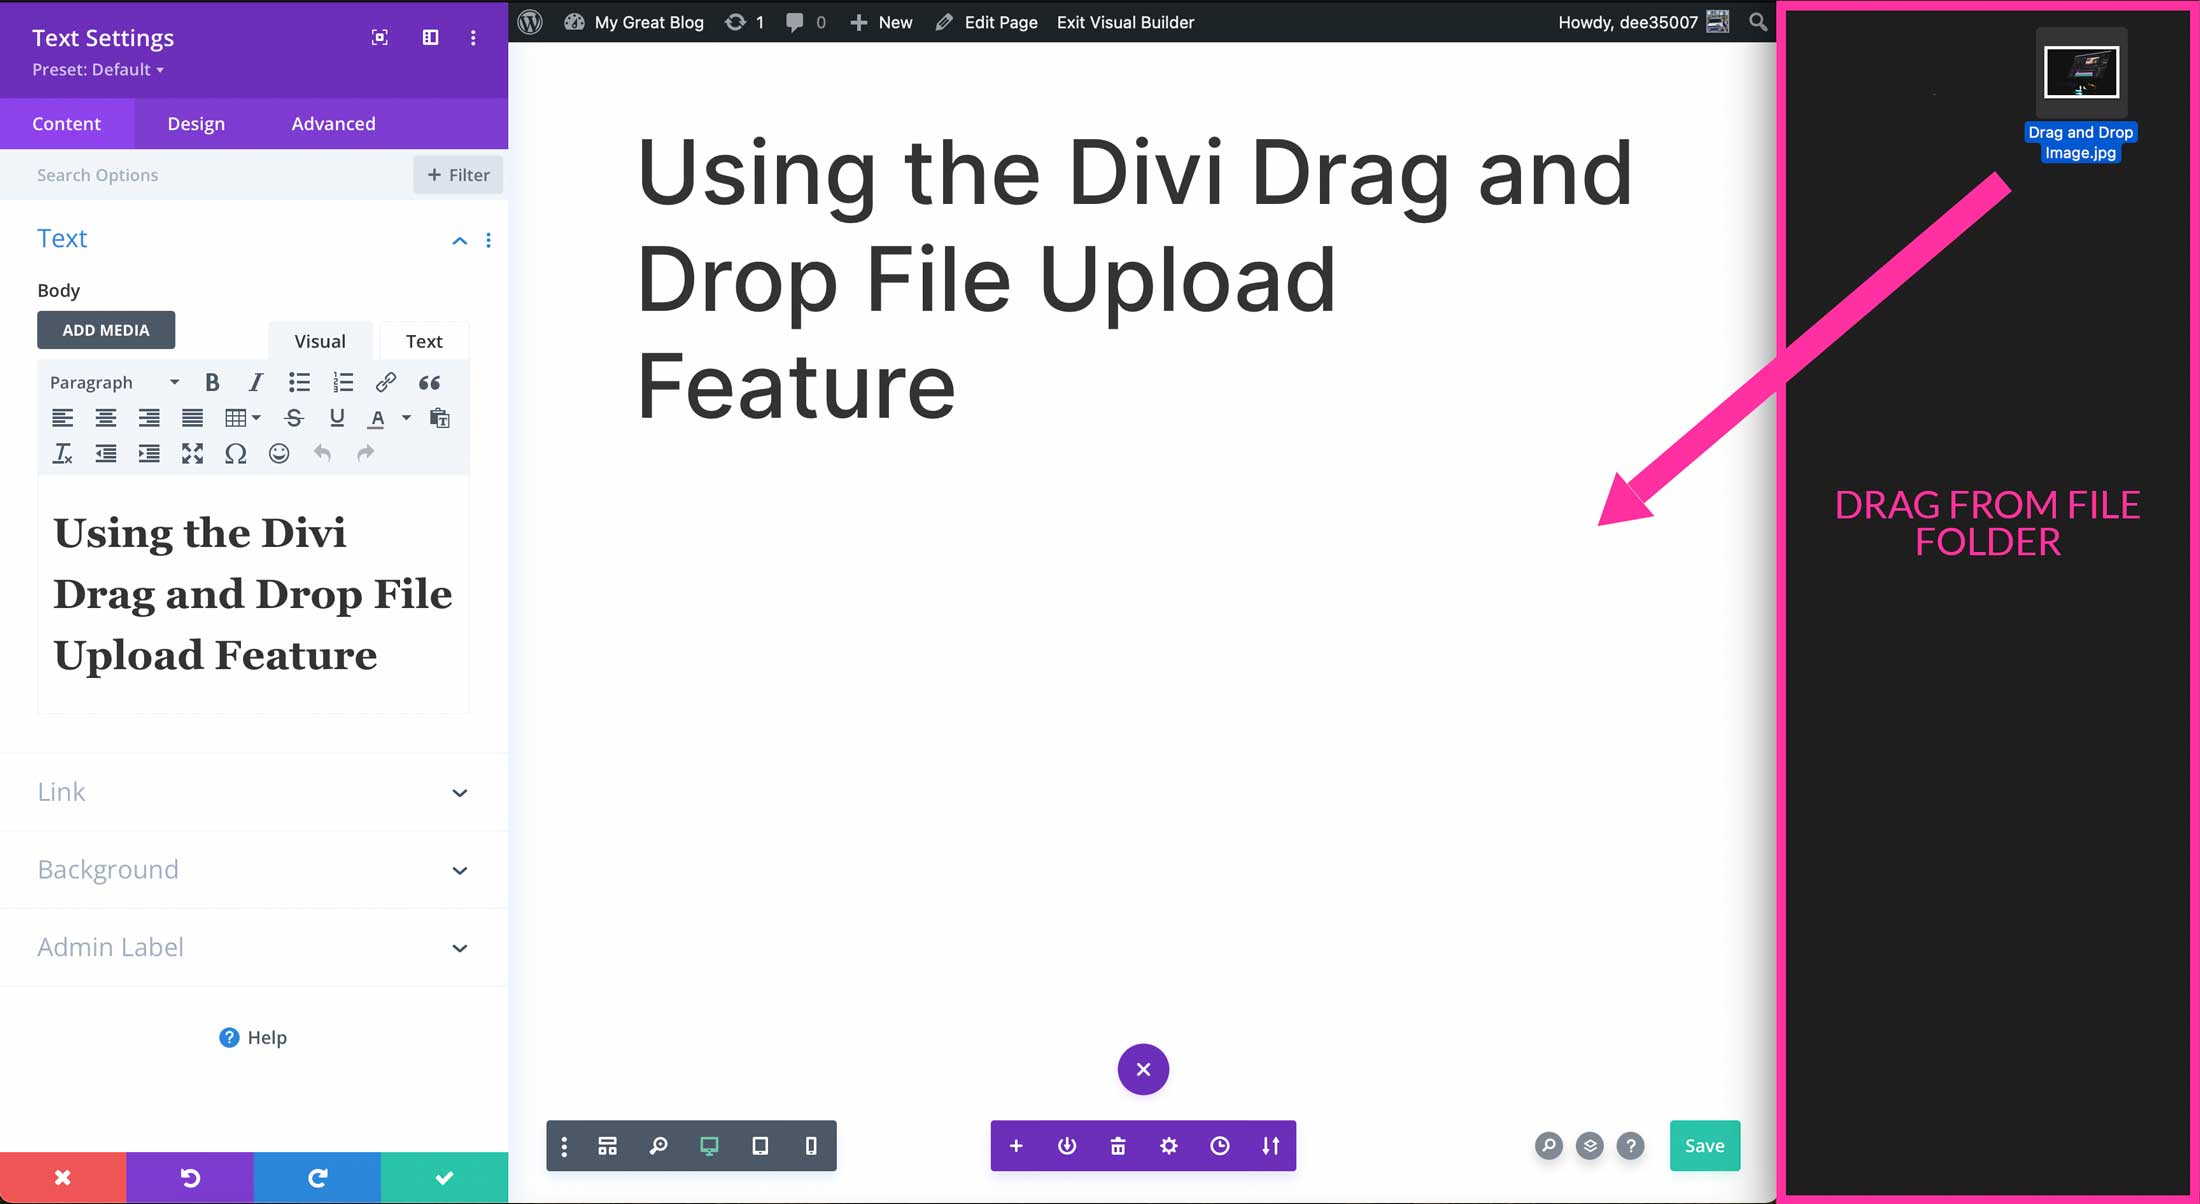Screen dimensions: 2200x1204
Task: Toggle Text editor mode
Action: click(423, 340)
